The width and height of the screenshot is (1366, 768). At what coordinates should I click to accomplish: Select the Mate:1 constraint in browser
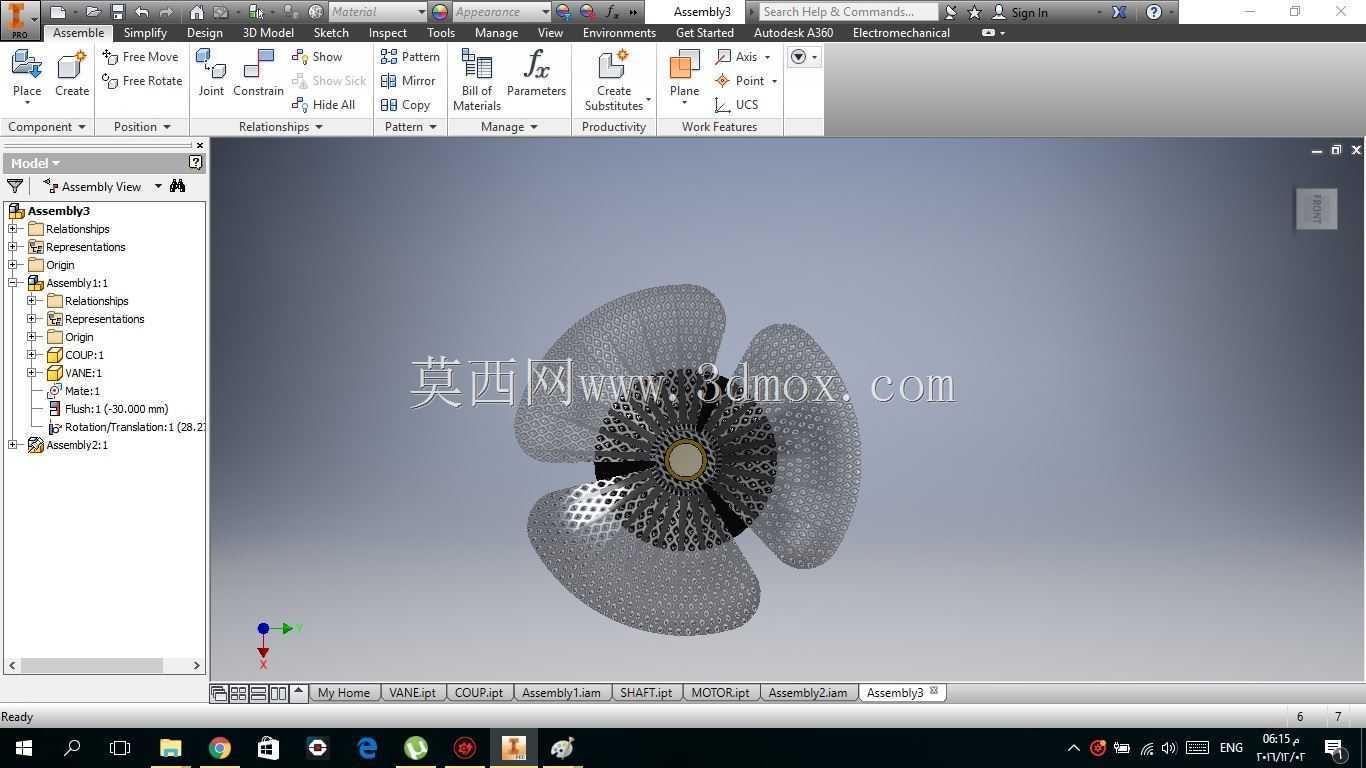pos(82,391)
